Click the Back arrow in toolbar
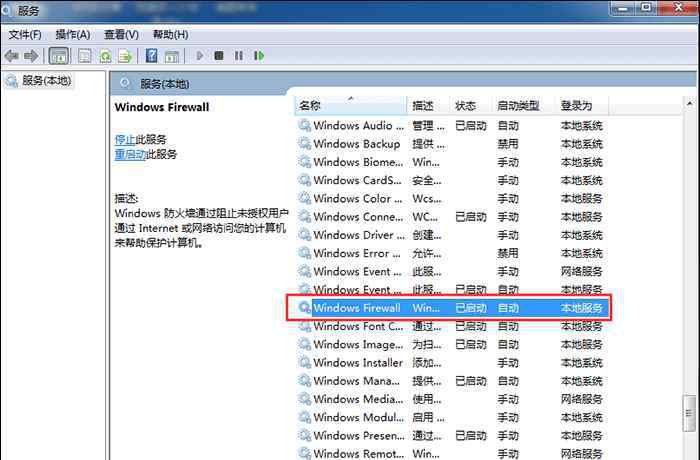Viewport: 700px width, 460px height. coord(13,56)
